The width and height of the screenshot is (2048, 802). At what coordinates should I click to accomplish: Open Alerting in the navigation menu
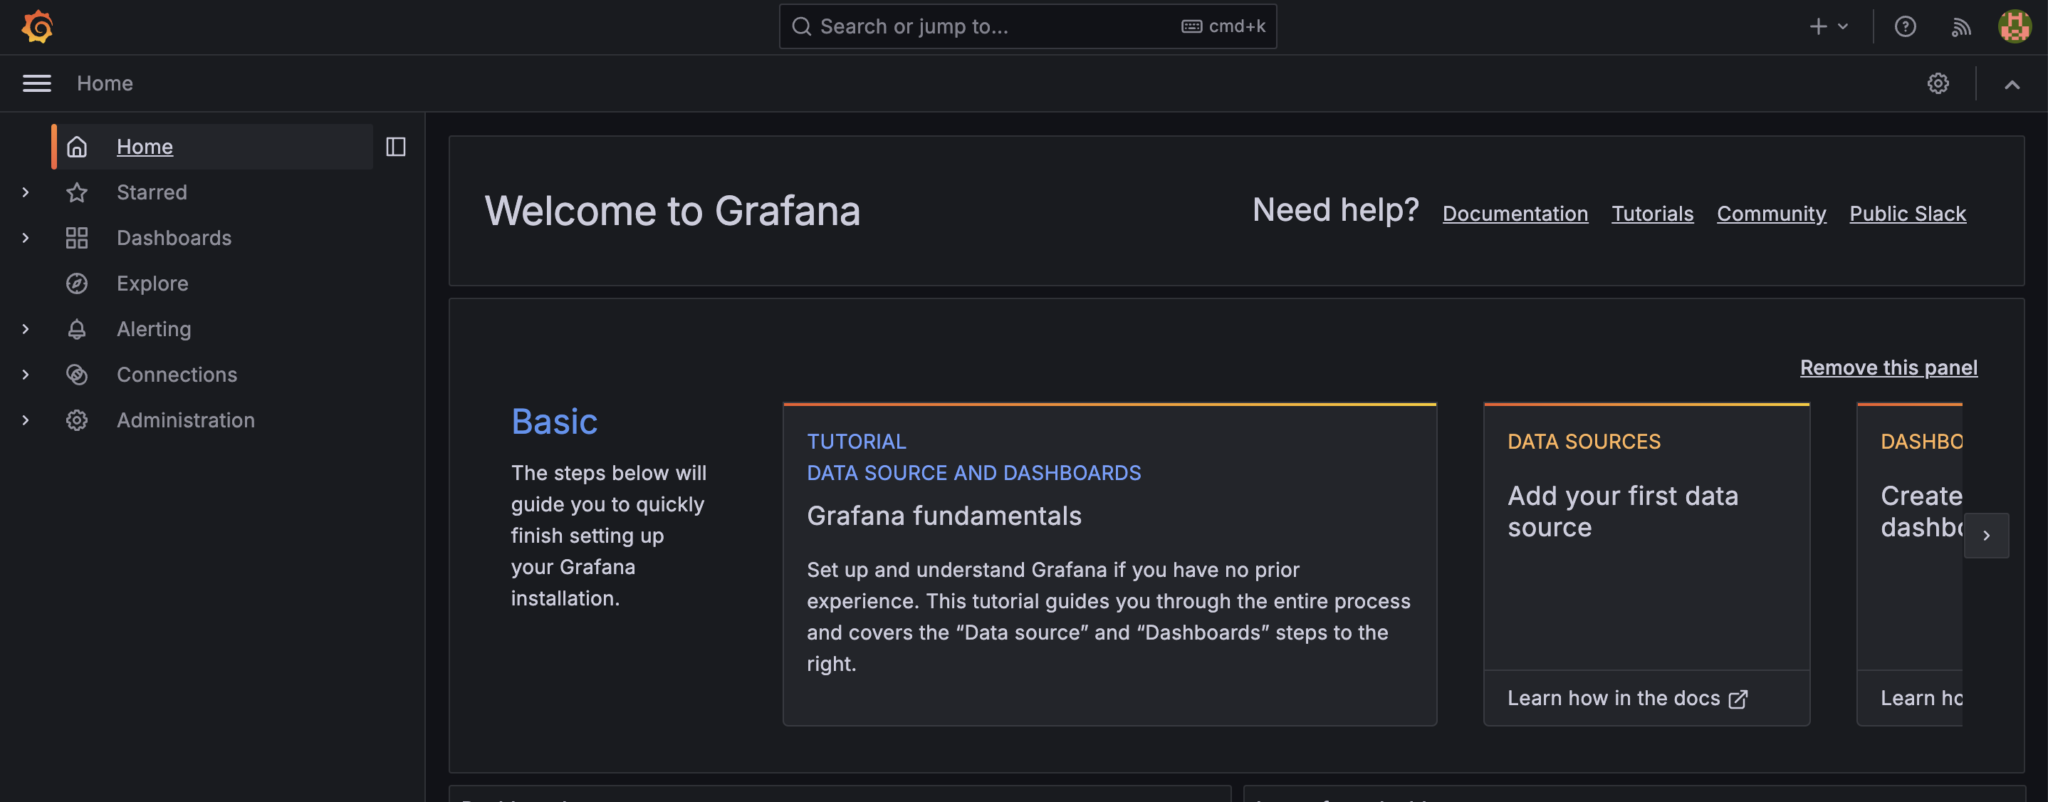153,329
